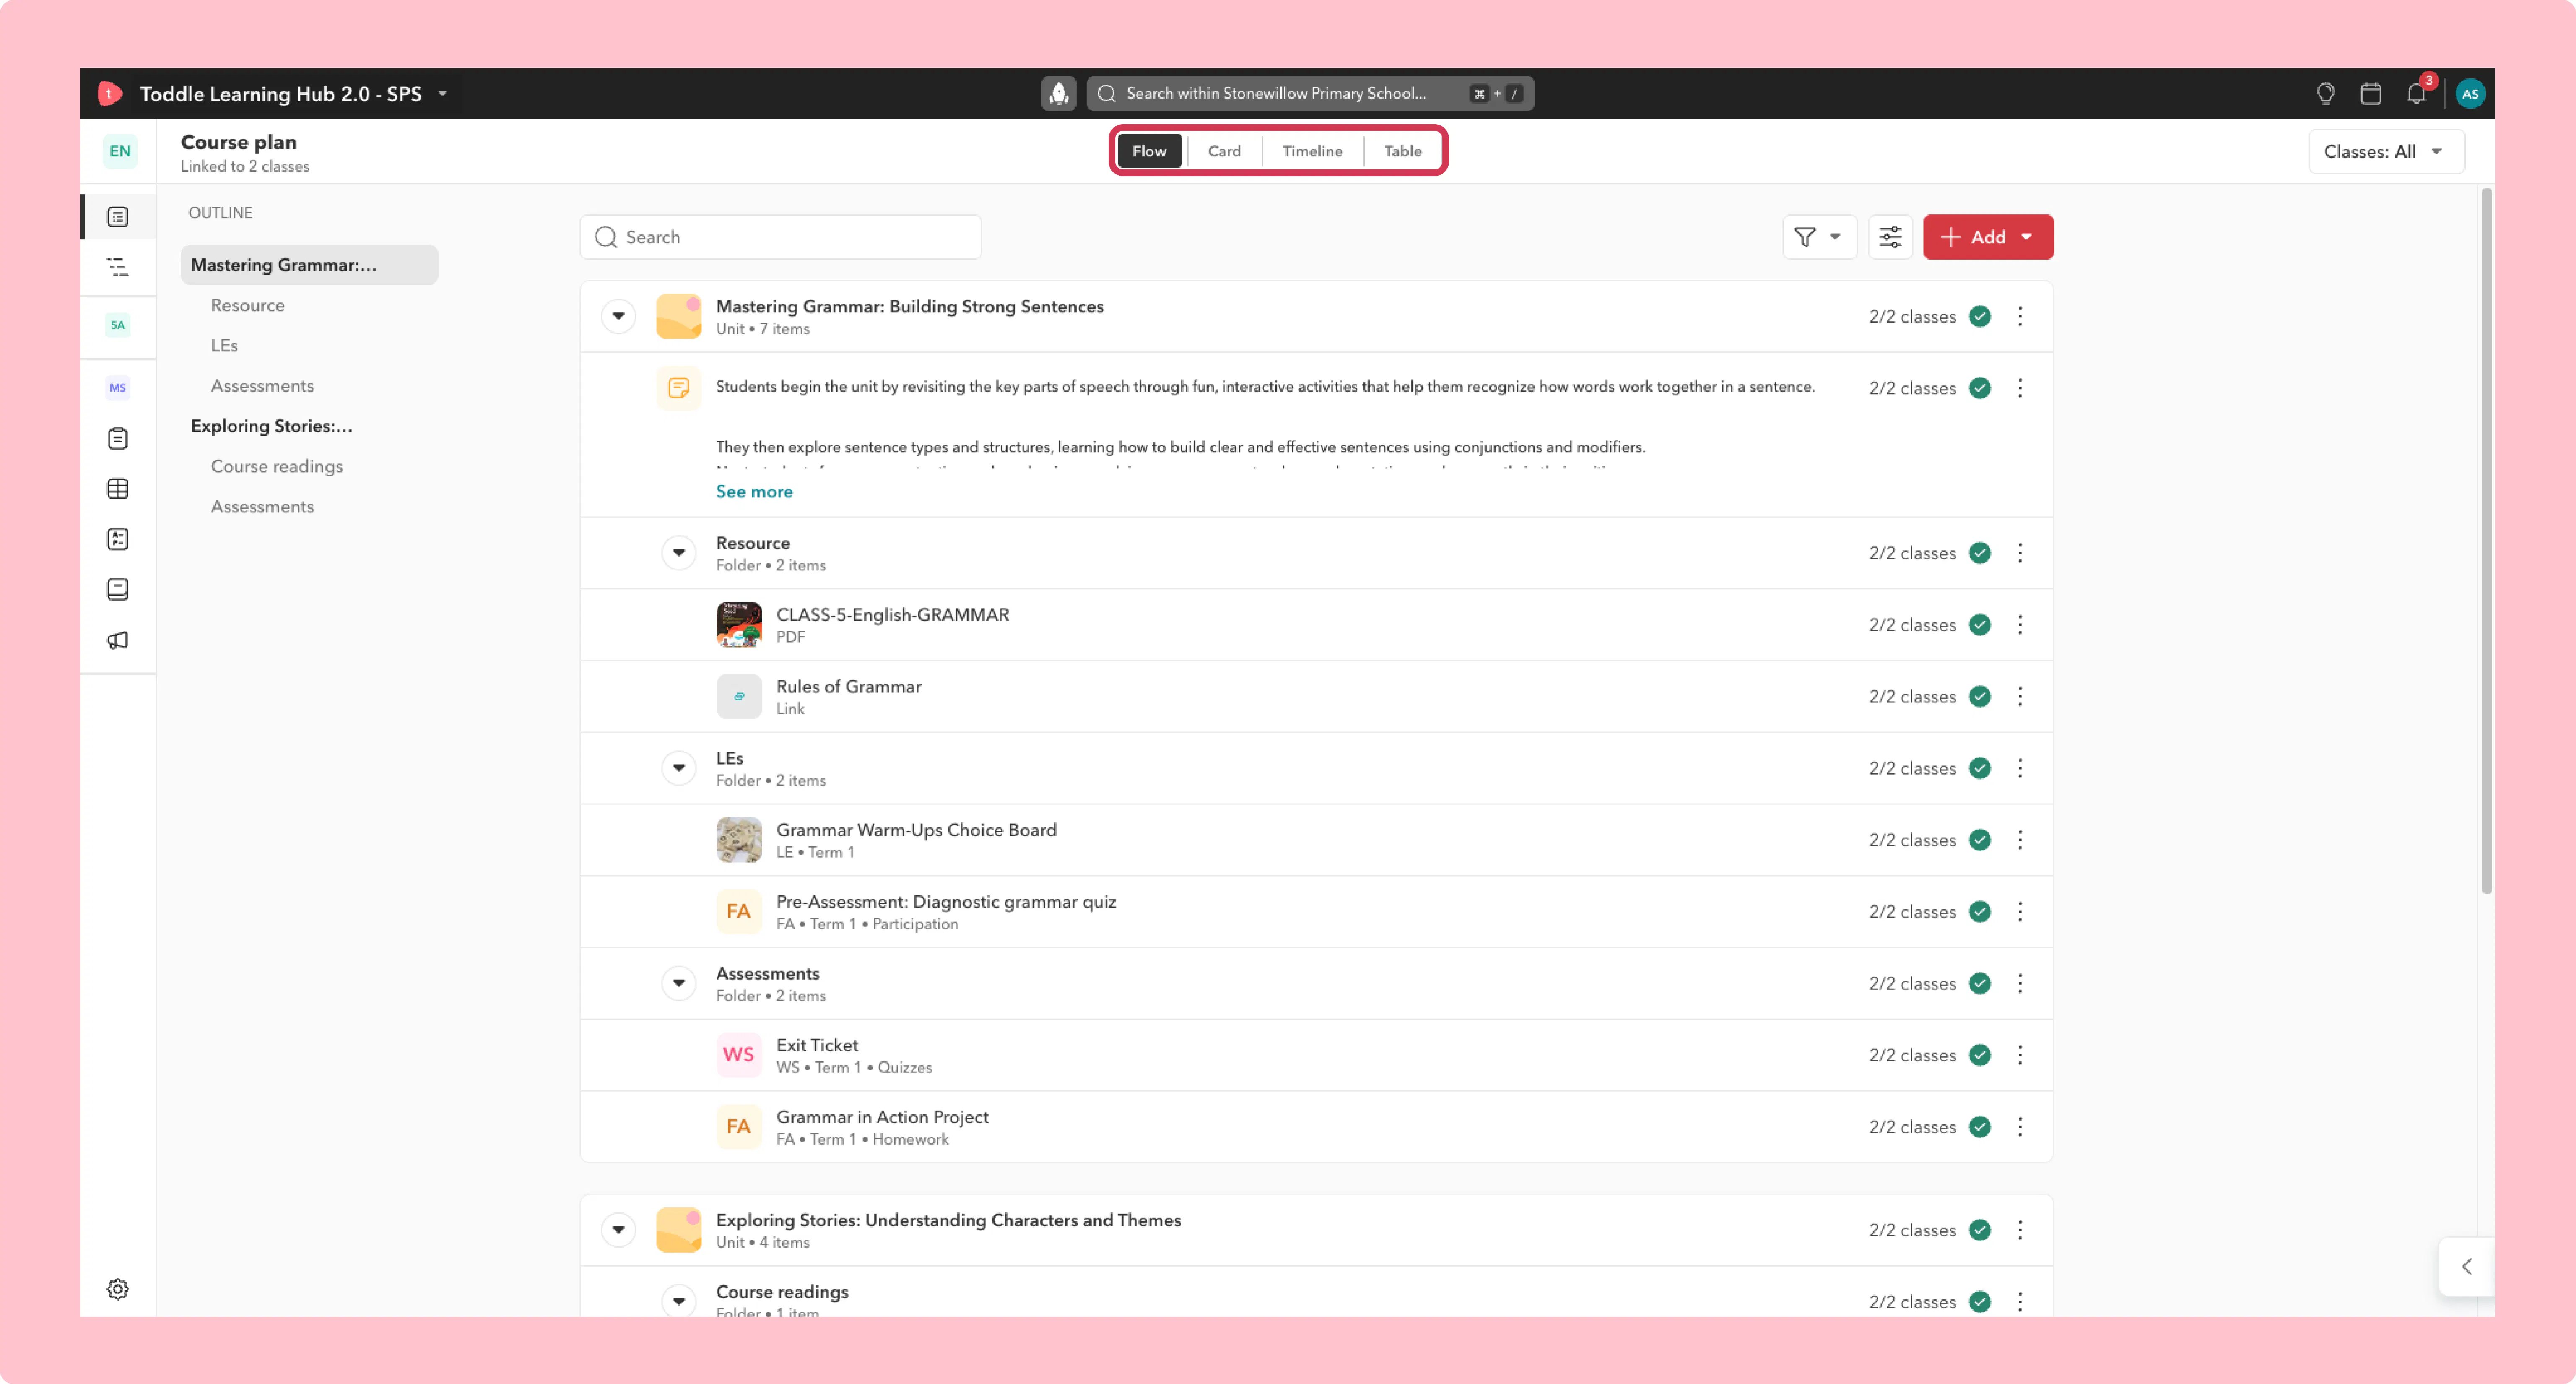The height and width of the screenshot is (1384, 2576).
Task: Open more options for Exit Ticket
Action: click(x=2020, y=1055)
